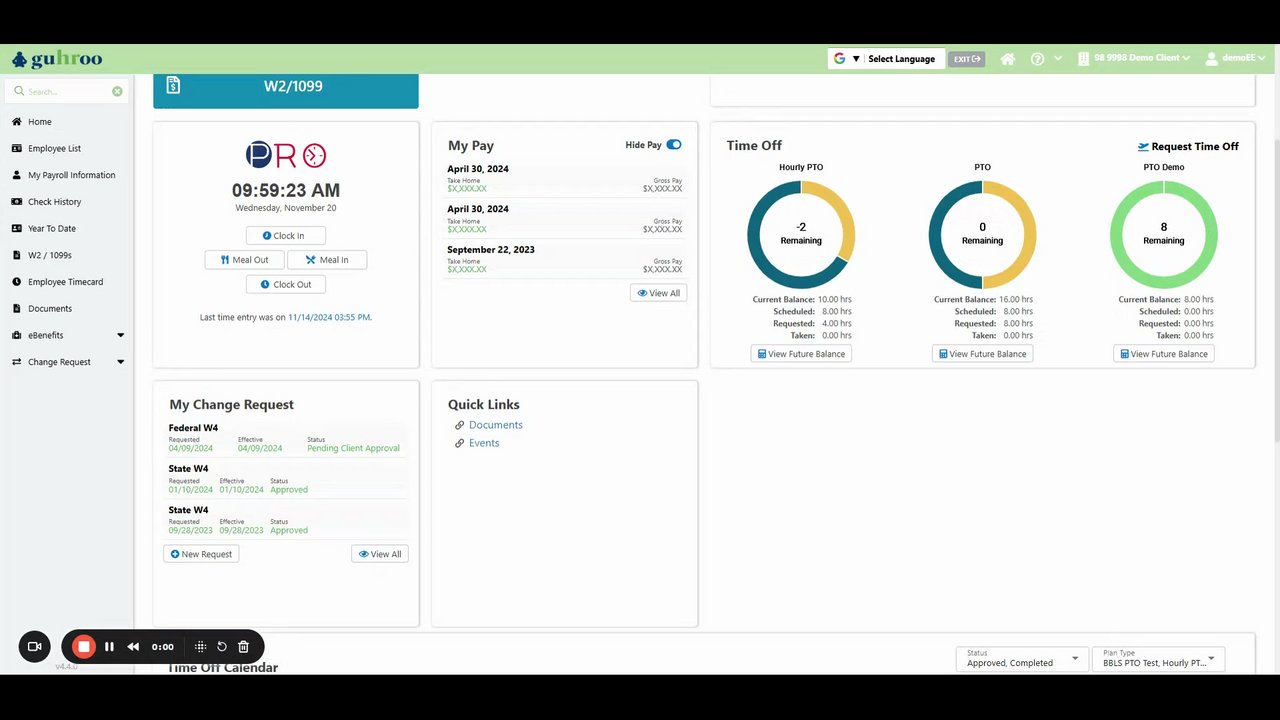The image size is (1280, 720).
Task: Stop the recording with red stop button
Action: [x=84, y=647]
